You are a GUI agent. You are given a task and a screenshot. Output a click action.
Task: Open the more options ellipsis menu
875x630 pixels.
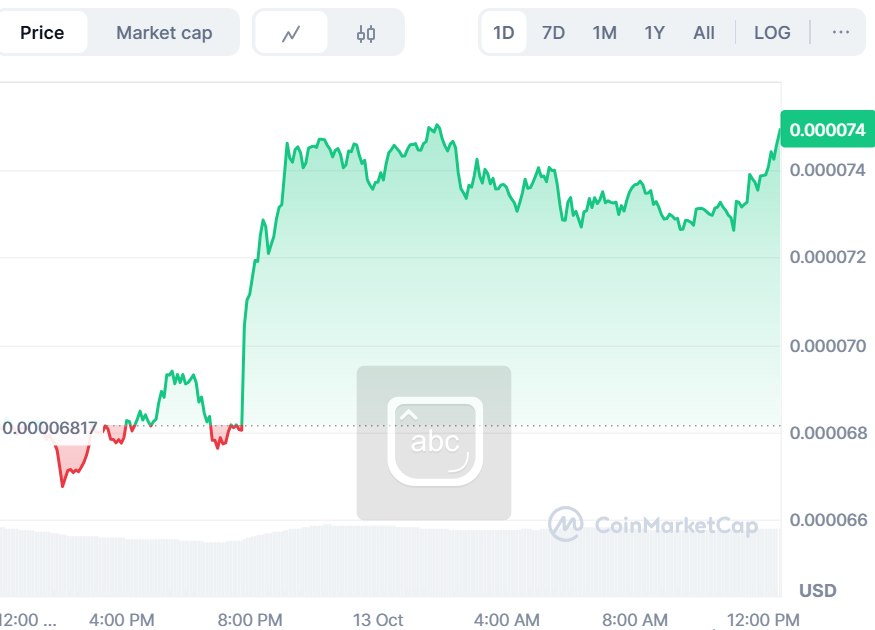click(x=841, y=33)
